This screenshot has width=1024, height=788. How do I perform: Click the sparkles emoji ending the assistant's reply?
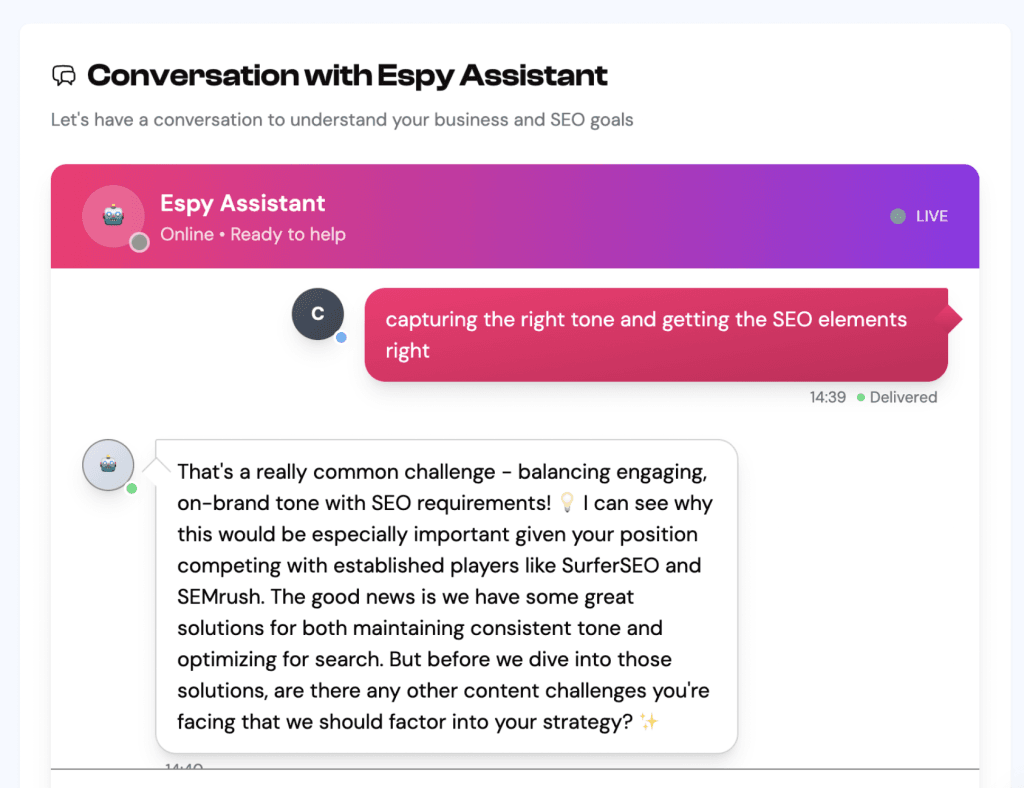click(x=649, y=721)
